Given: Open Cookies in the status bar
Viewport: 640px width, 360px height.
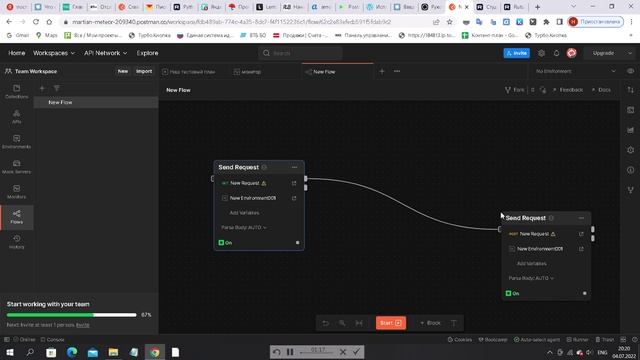Looking at the screenshot, I should pos(460,340).
